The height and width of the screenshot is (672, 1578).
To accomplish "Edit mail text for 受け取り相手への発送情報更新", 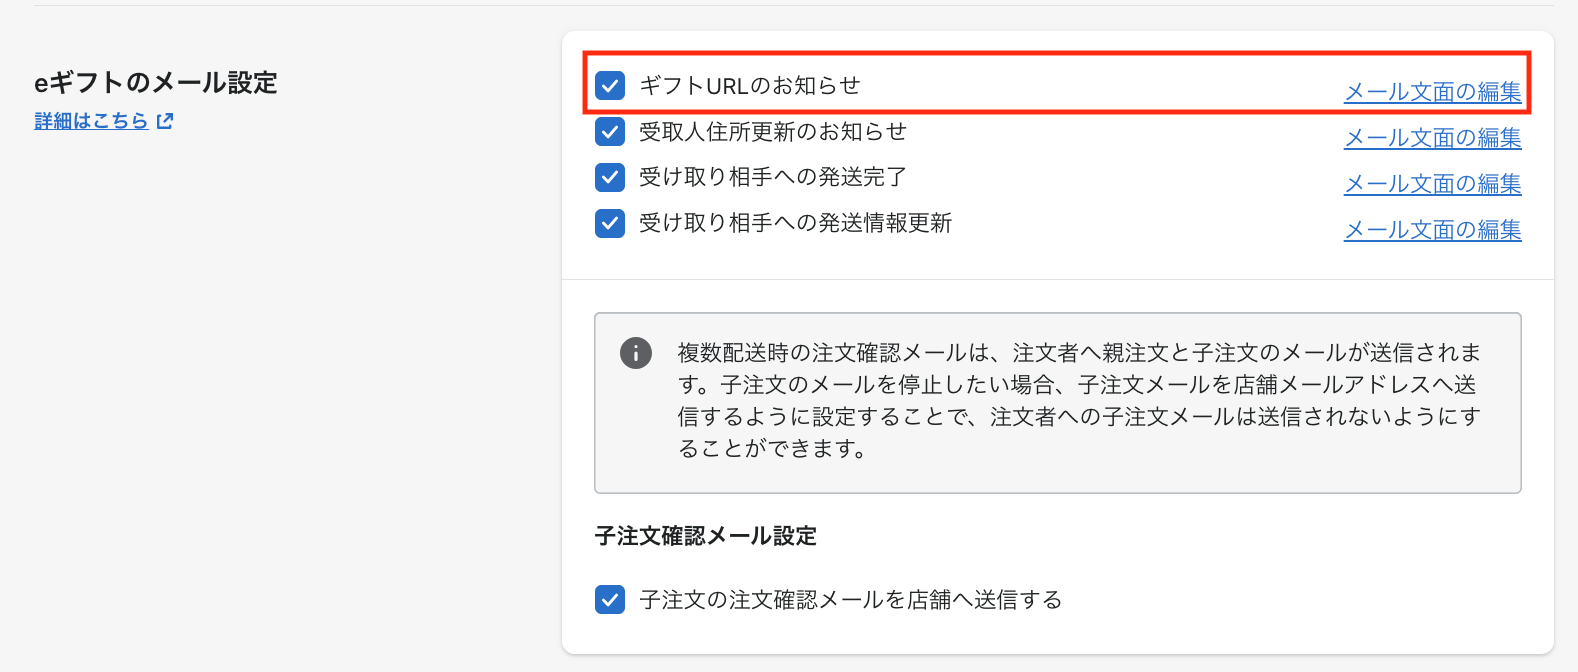I will click(x=1432, y=230).
